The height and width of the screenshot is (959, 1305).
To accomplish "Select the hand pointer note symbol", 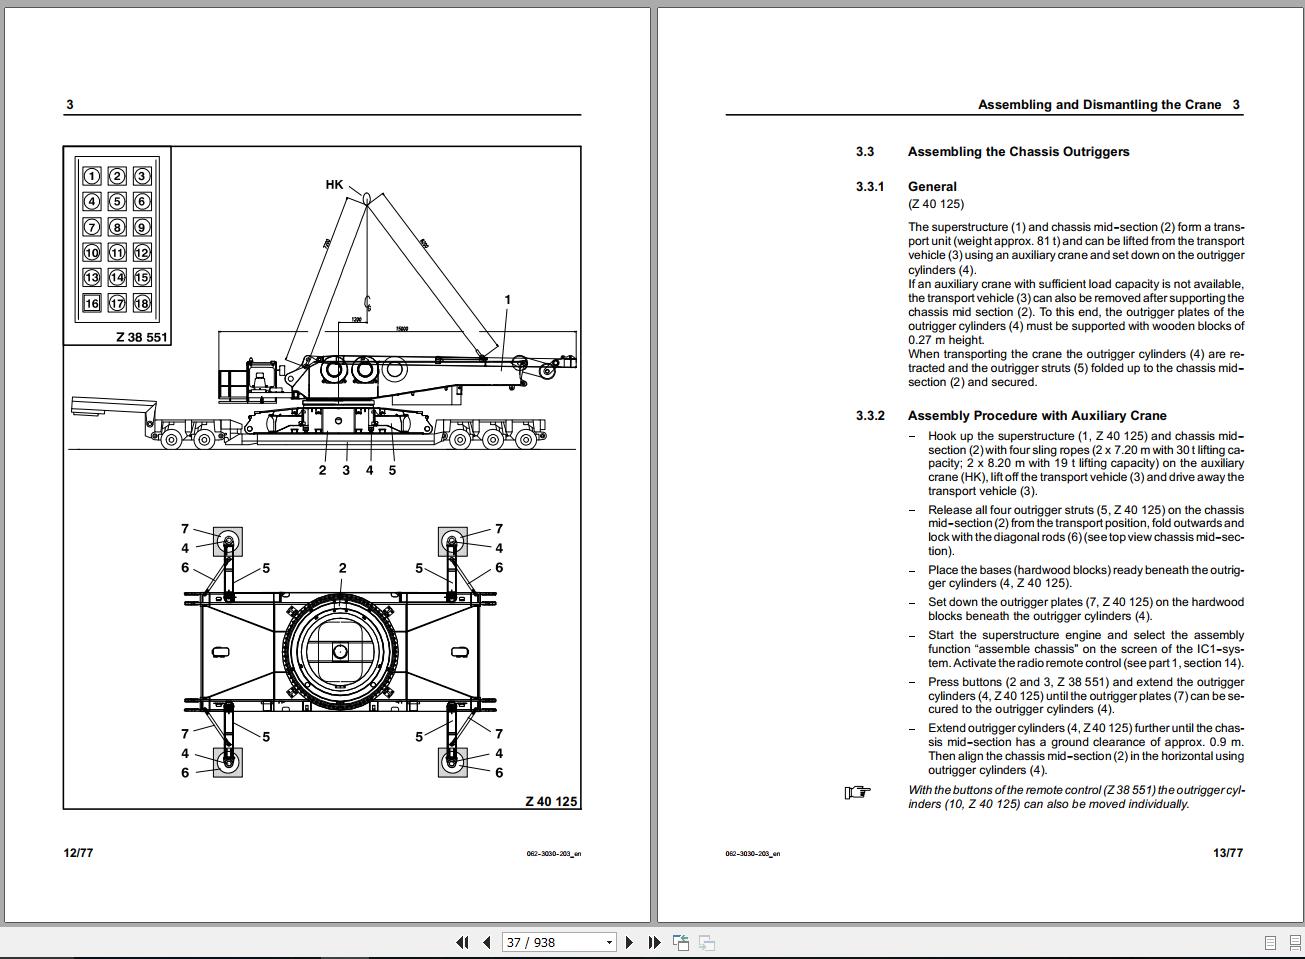I will click(x=858, y=793).
